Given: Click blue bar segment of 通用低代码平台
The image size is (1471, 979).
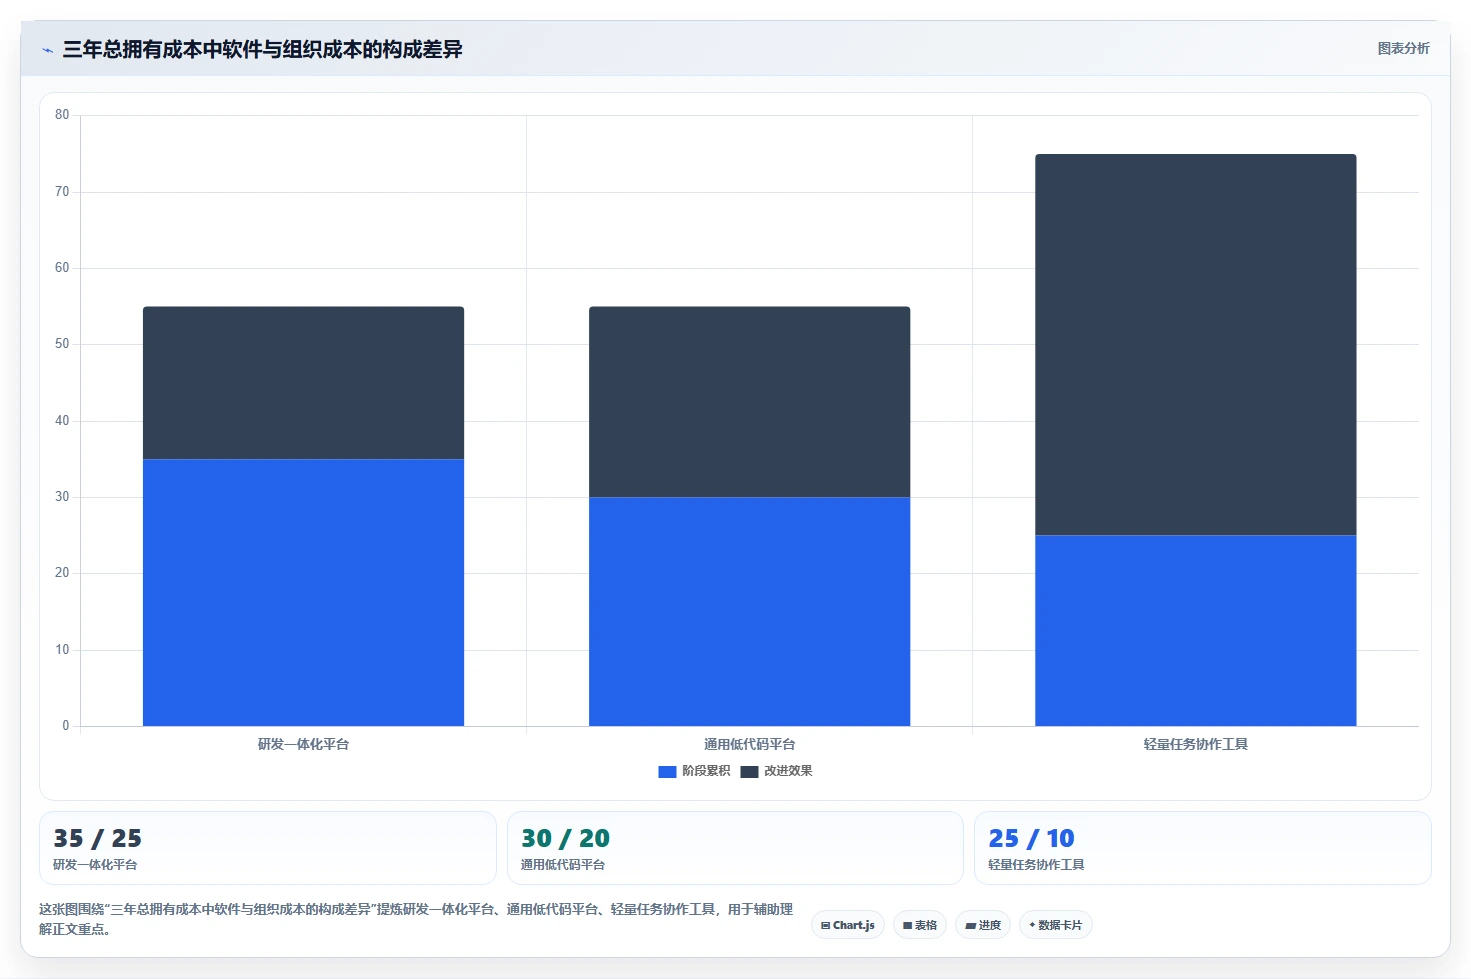Looking at the screenshot, I should click(749, 611).
